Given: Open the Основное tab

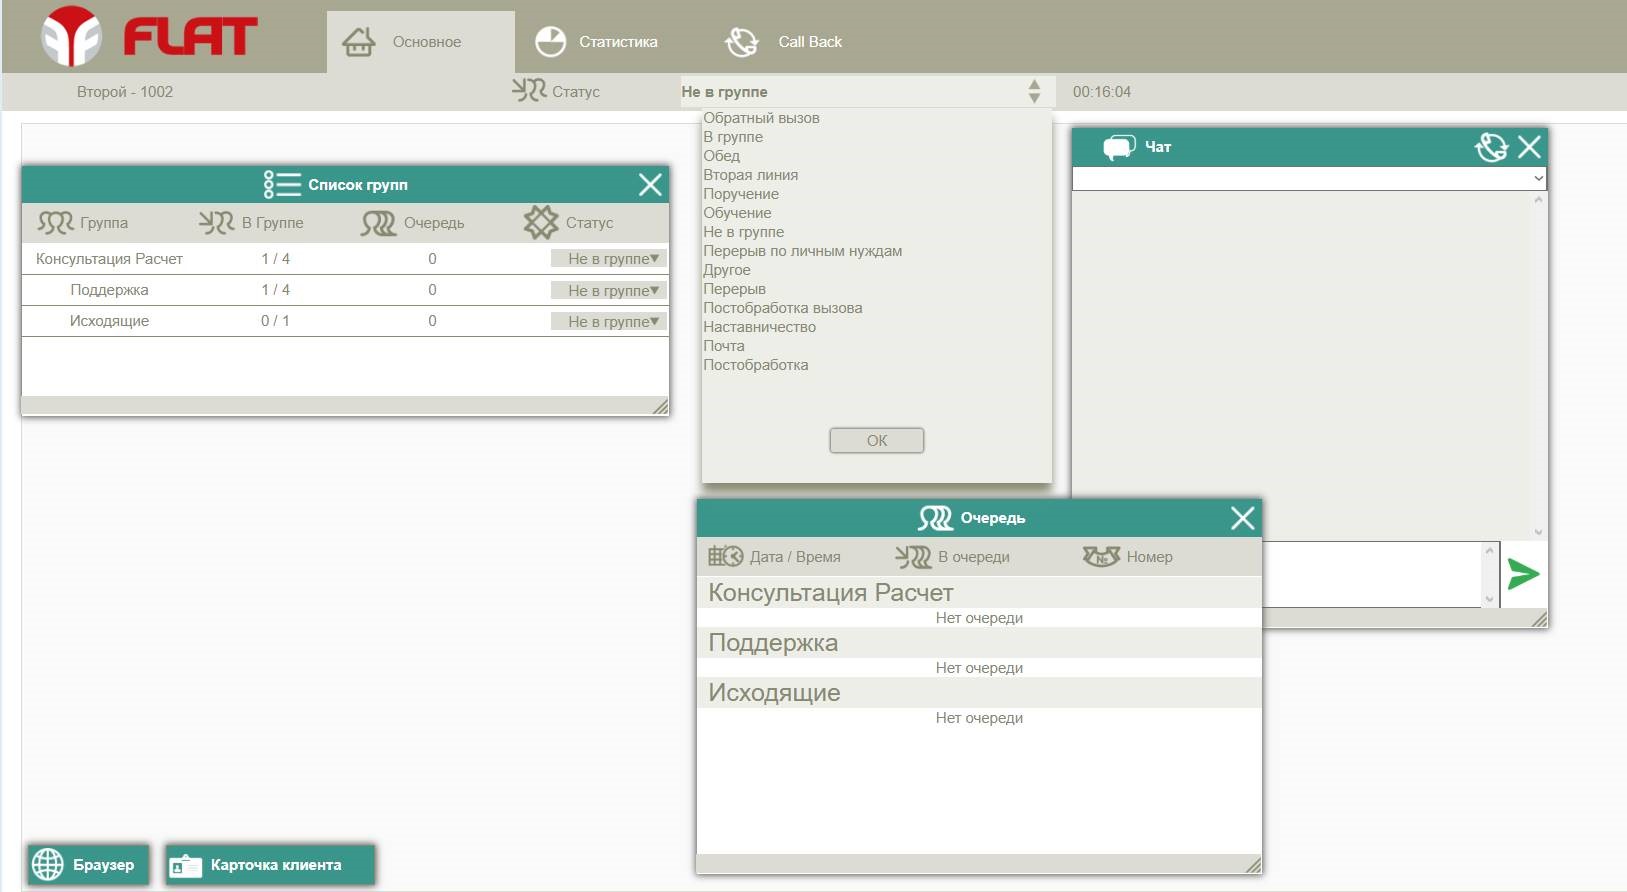Looking at the screenshot, I should 421,42.
